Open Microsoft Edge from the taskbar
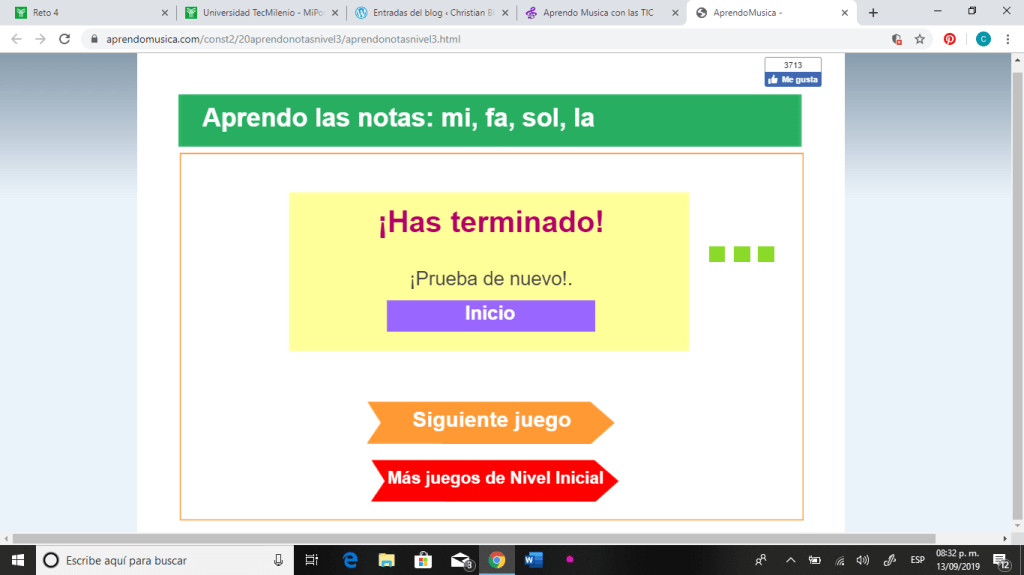The width and height of the screenshot is (1024, 575). (350, 560)
